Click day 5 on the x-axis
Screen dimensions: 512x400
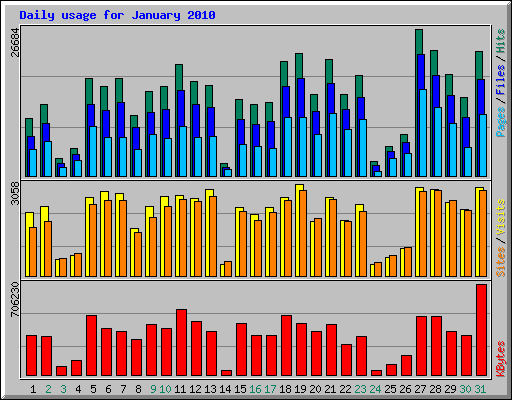pyautogui.click(x=93, y=389)
